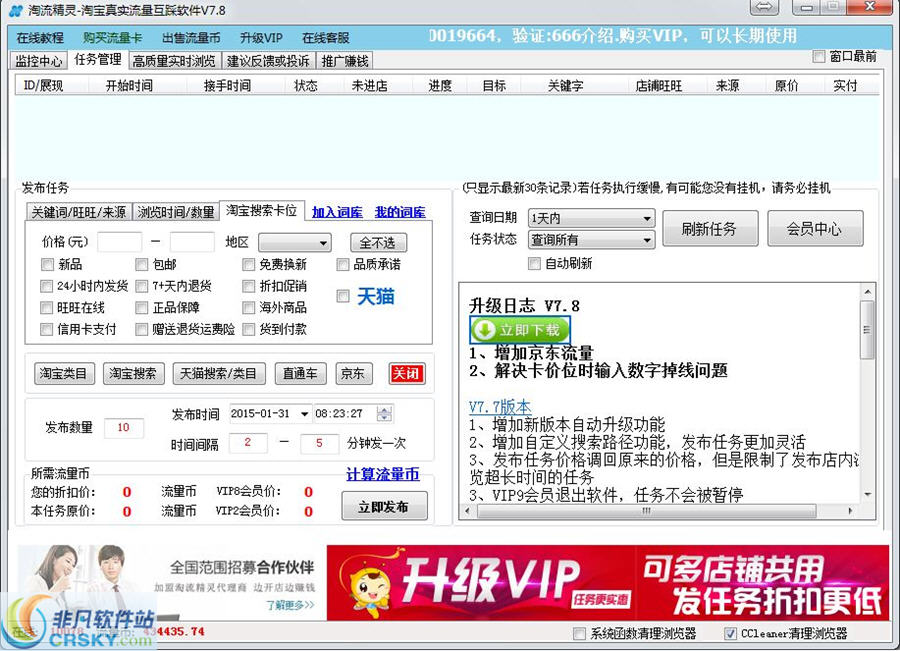Click the maximum 时间间隔 field
Image resolution: width=900 pixels, height=651 pixels.
(319, 443)
